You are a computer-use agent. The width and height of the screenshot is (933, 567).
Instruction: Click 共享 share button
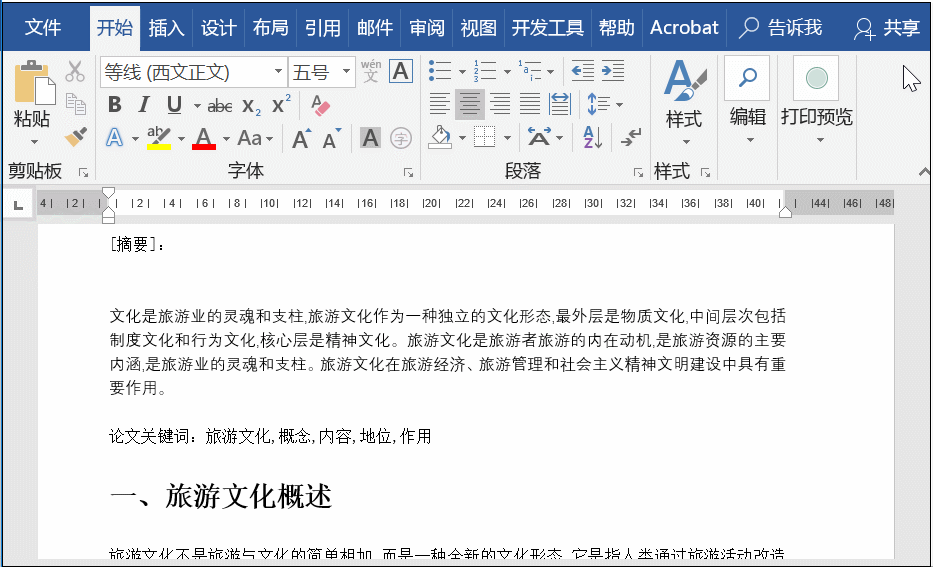(887, 27)
